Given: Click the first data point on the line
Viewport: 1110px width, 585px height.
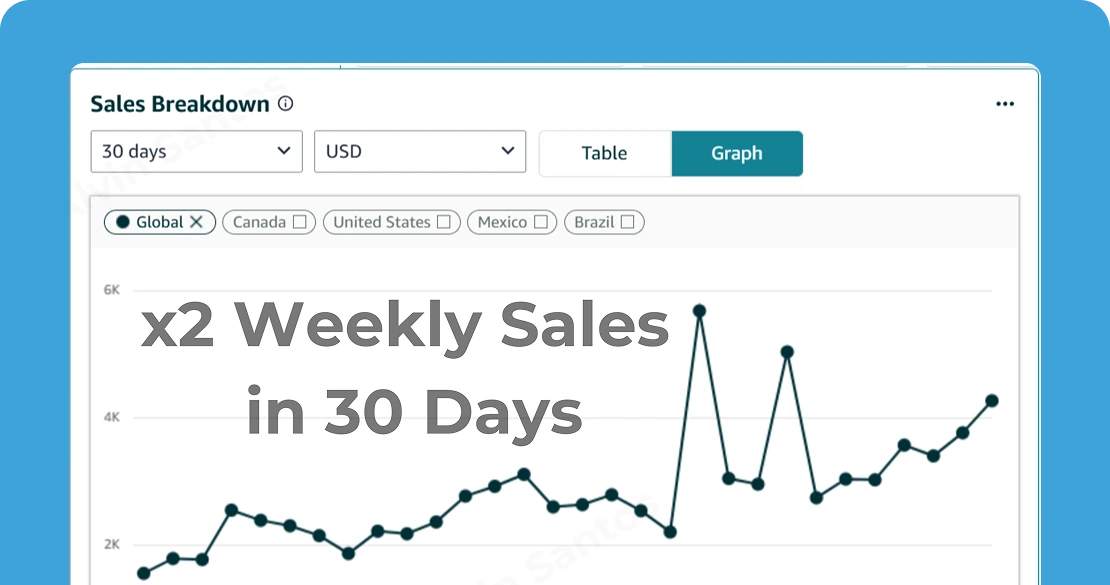Looking at the screenshot, I should [143, 573].
